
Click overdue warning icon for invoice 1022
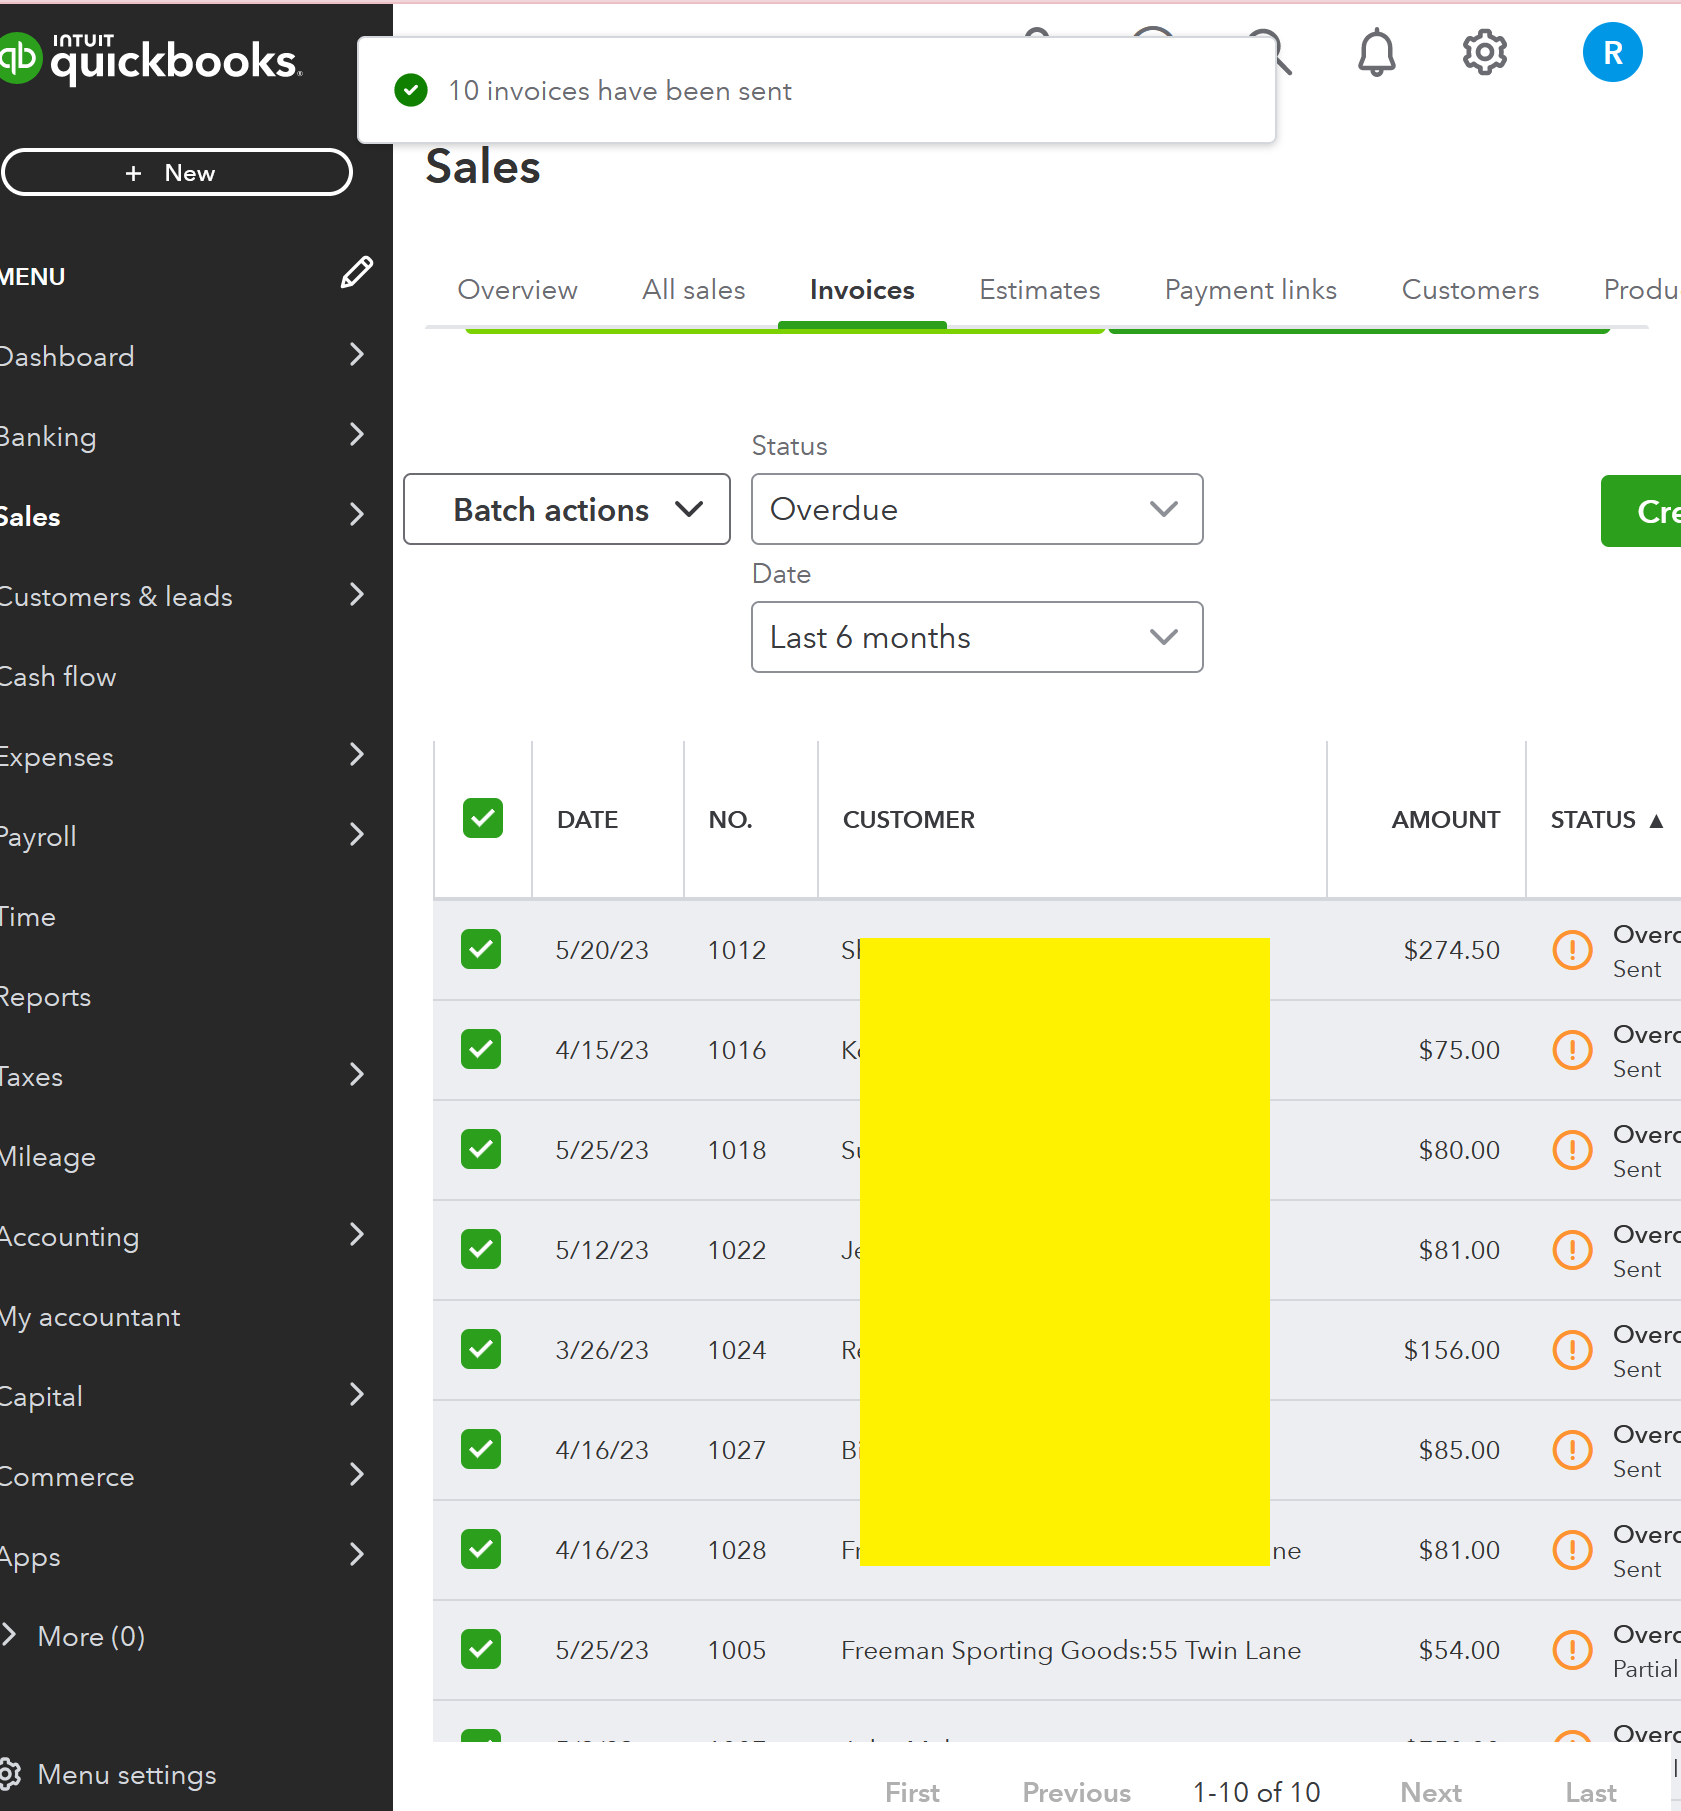[1572, 1249]
